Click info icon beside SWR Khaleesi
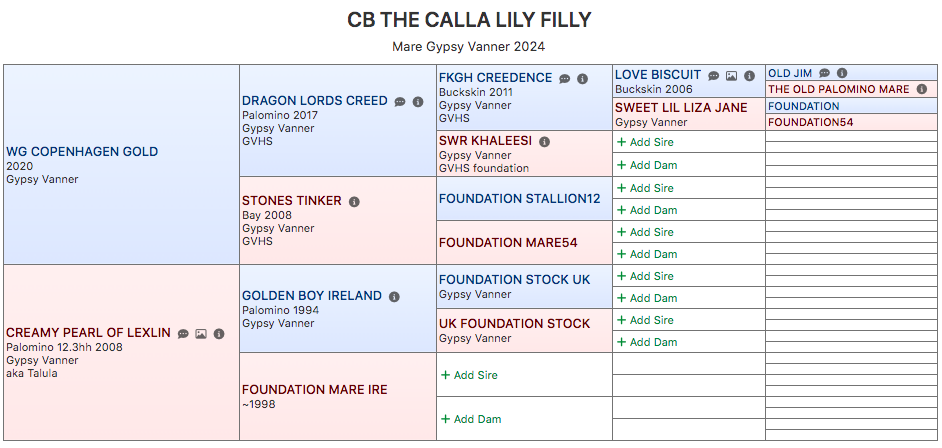Screen dimensions: 942x448 click(544, 142)
